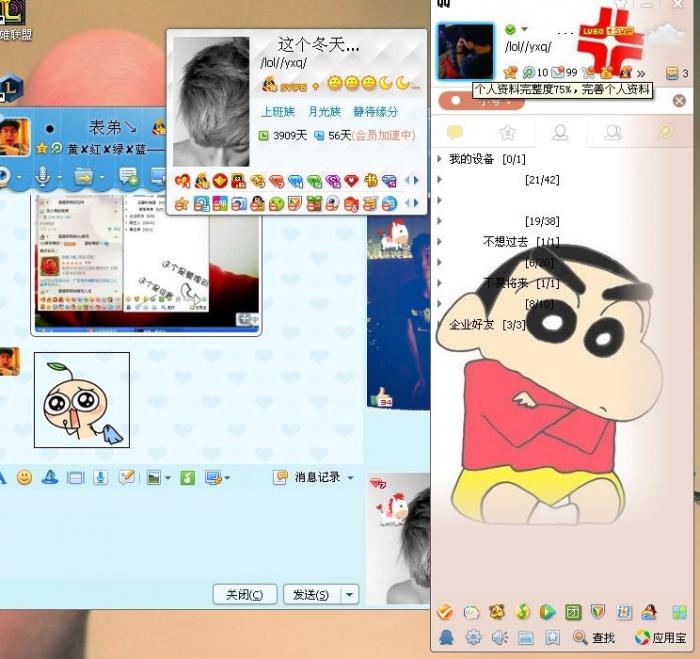Start voice message microphone icon in chat toolbar

(x=100, y=478)
